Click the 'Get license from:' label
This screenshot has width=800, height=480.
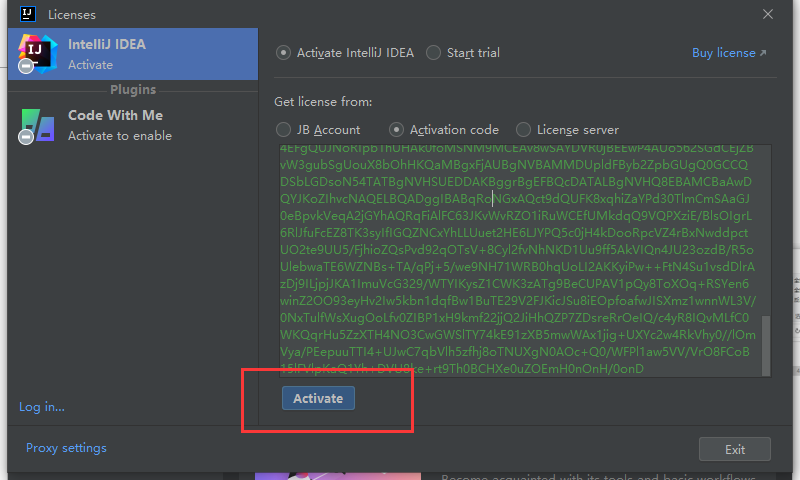click(323, 102)
